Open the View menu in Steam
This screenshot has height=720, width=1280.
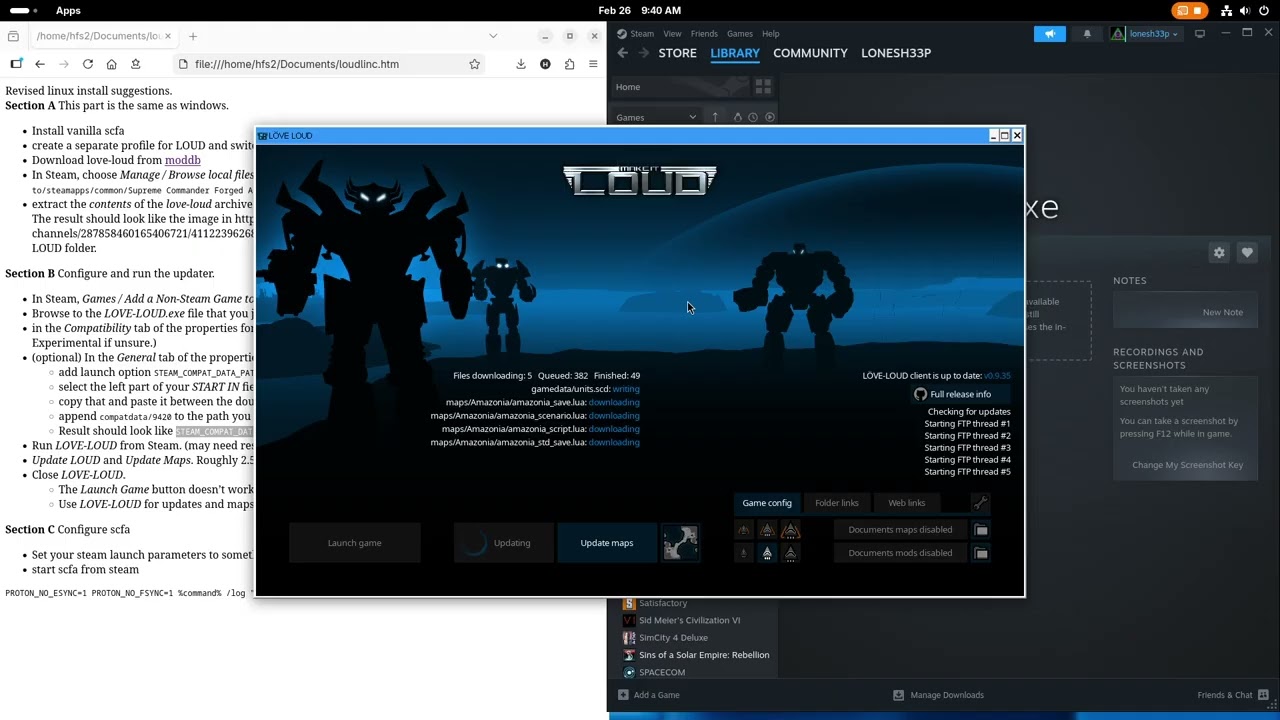pos(672,34)
